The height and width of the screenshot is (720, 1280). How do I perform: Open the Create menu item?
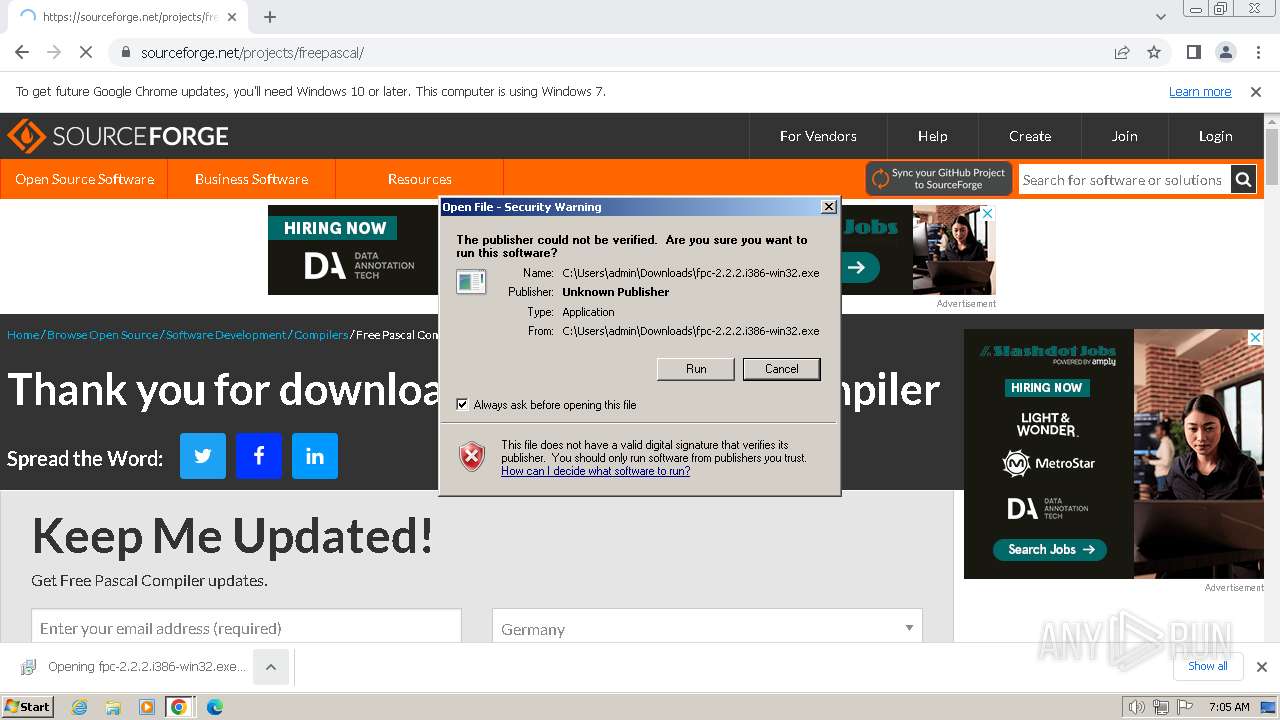click(1030, 136)
